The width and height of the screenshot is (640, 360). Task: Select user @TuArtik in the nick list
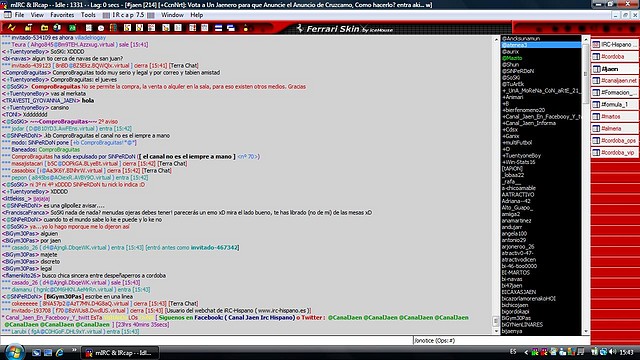pyautogui.click(x=513, y=84)
